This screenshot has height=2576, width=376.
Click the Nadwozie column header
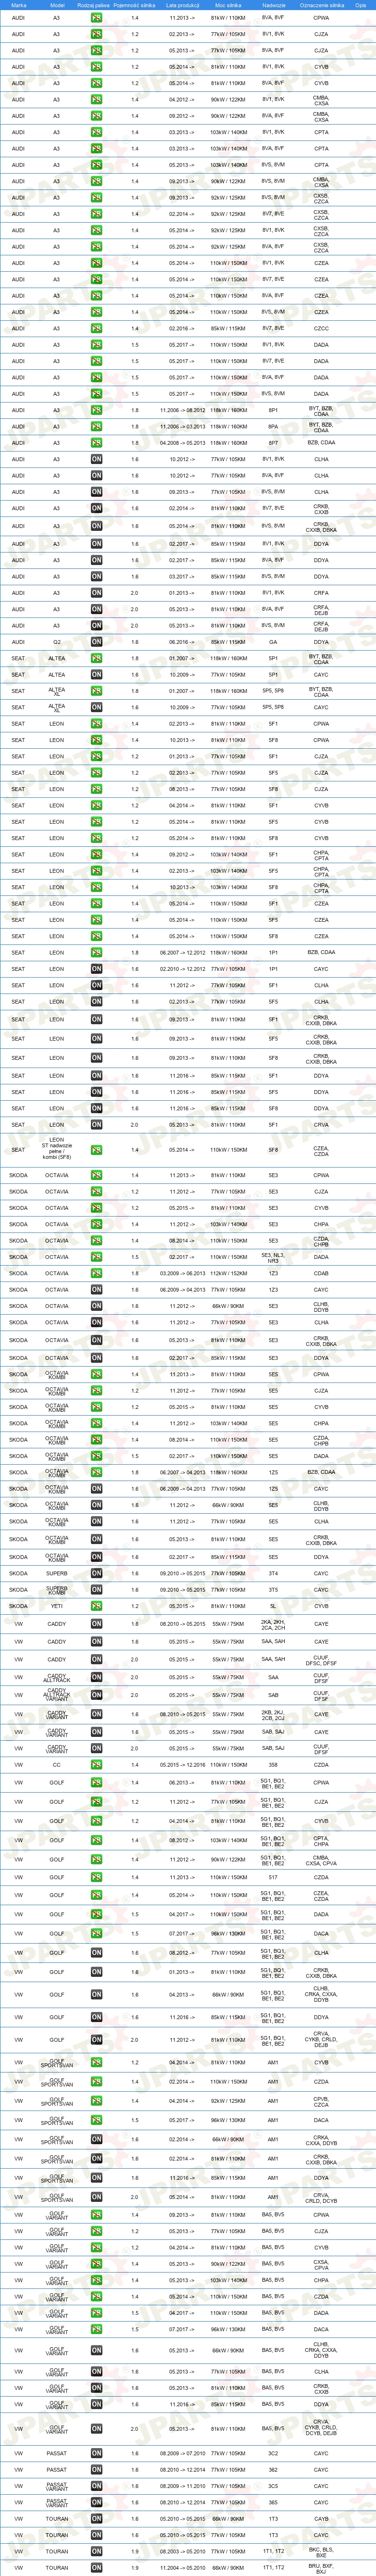coord(273,5)
